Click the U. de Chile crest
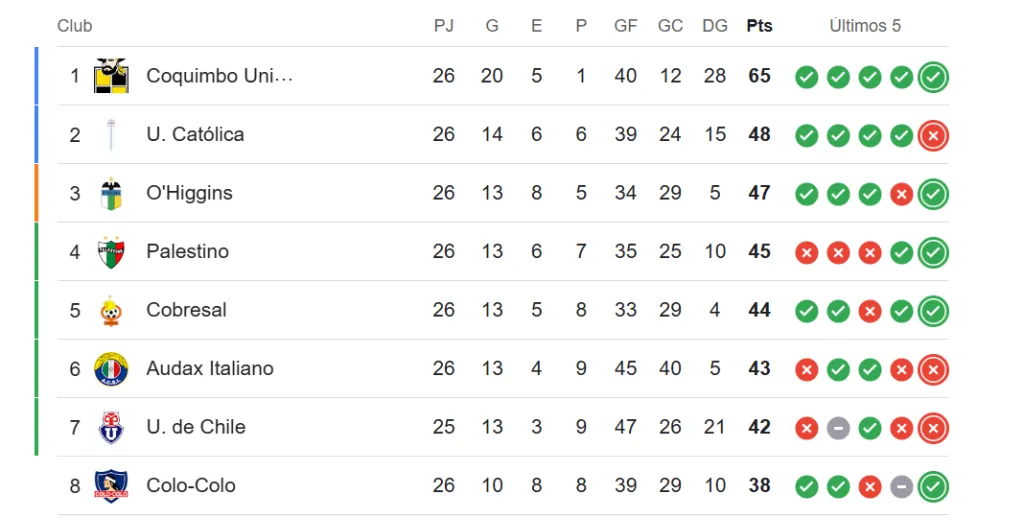Viewport: 1024px width, 518px height. point(111,427)
